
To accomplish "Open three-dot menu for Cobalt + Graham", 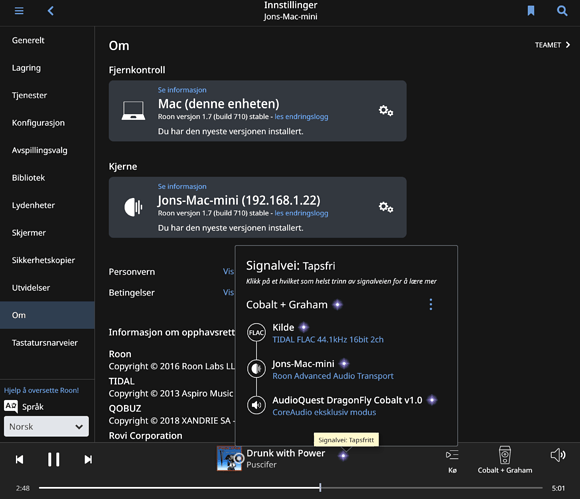I will coord(431,304).
